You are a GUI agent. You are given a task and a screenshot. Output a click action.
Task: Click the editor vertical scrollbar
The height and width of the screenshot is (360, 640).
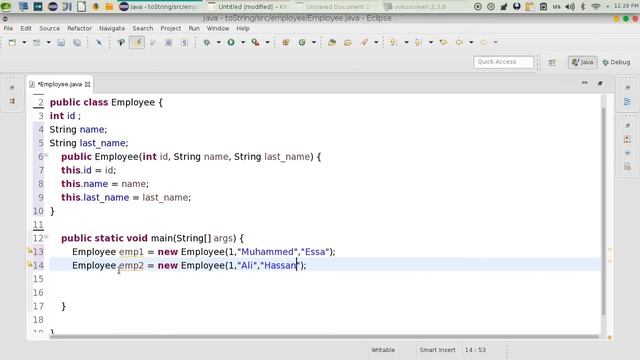604,211
